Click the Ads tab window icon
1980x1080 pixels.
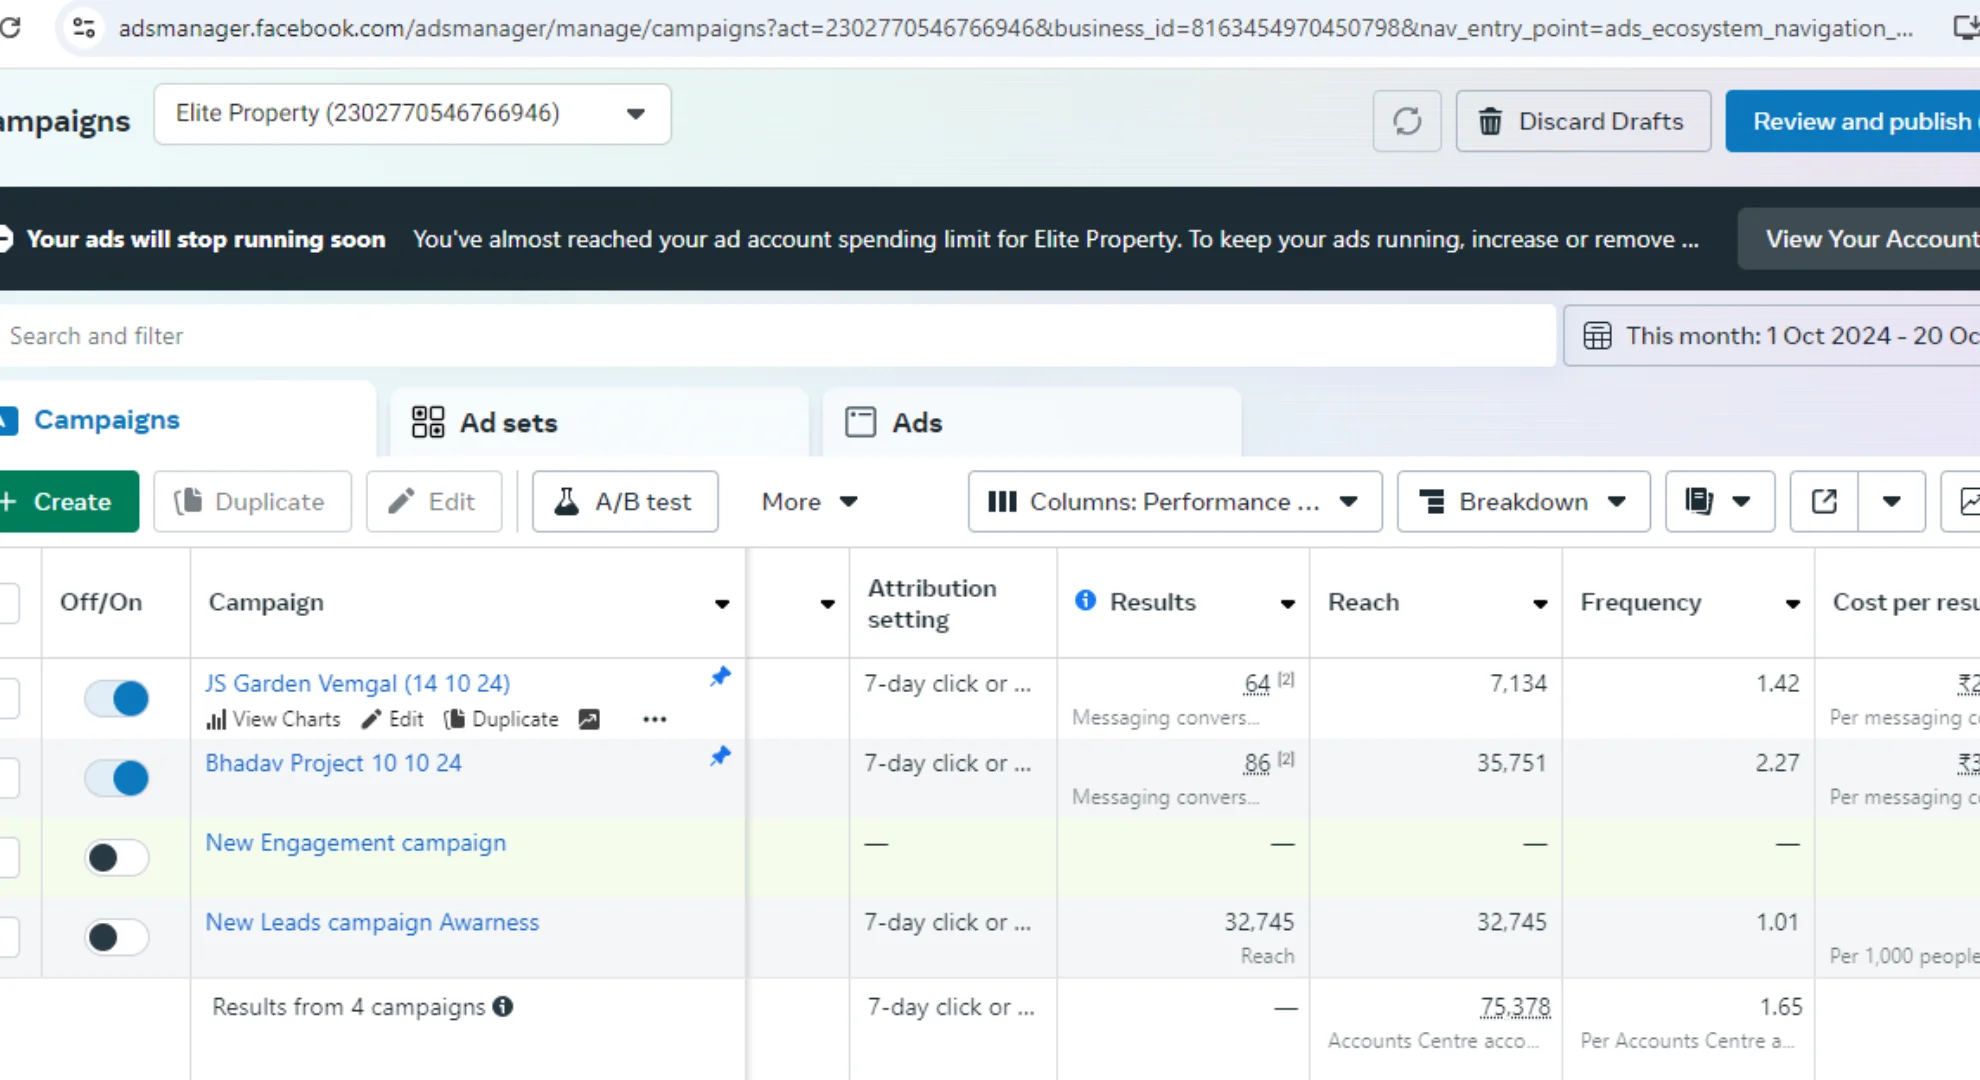pos(860,422)
